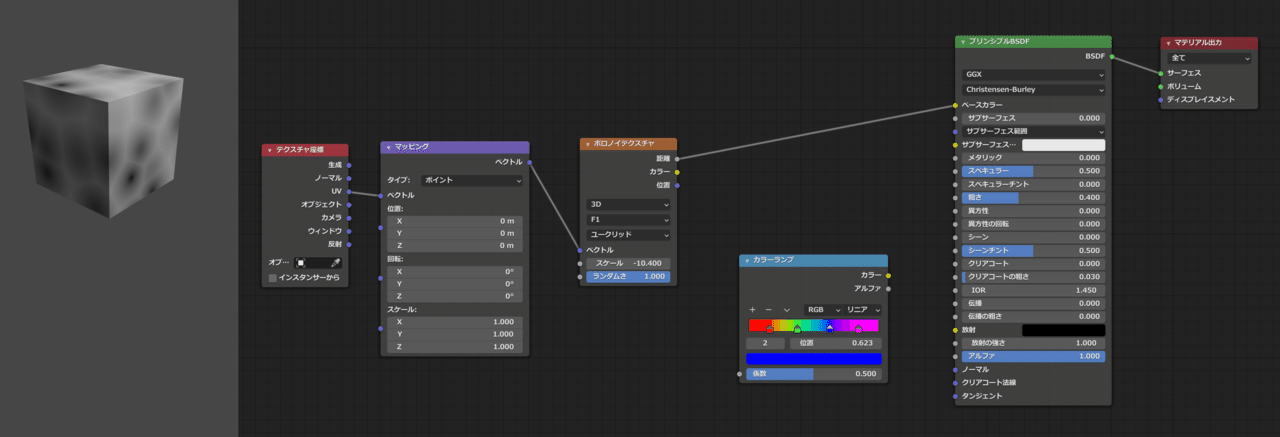Click the 反射 output socket

click(x=348, y=244)
